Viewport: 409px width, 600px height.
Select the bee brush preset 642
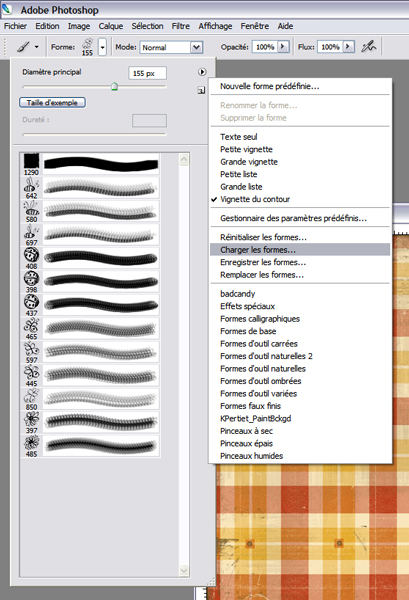click(90, 188)
